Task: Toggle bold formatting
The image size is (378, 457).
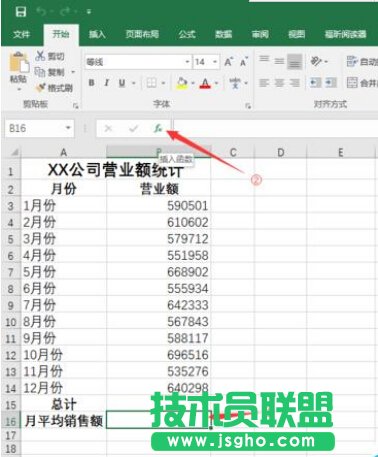Action: [91, 83]
